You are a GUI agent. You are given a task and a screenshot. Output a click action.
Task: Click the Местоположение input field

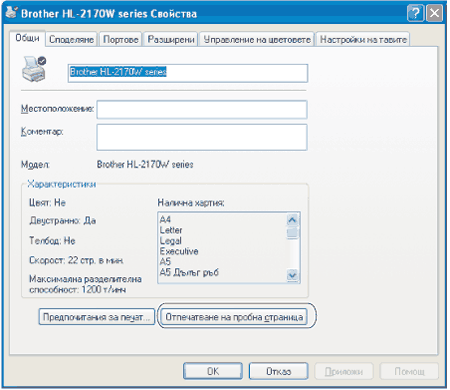tap(202, 110)
